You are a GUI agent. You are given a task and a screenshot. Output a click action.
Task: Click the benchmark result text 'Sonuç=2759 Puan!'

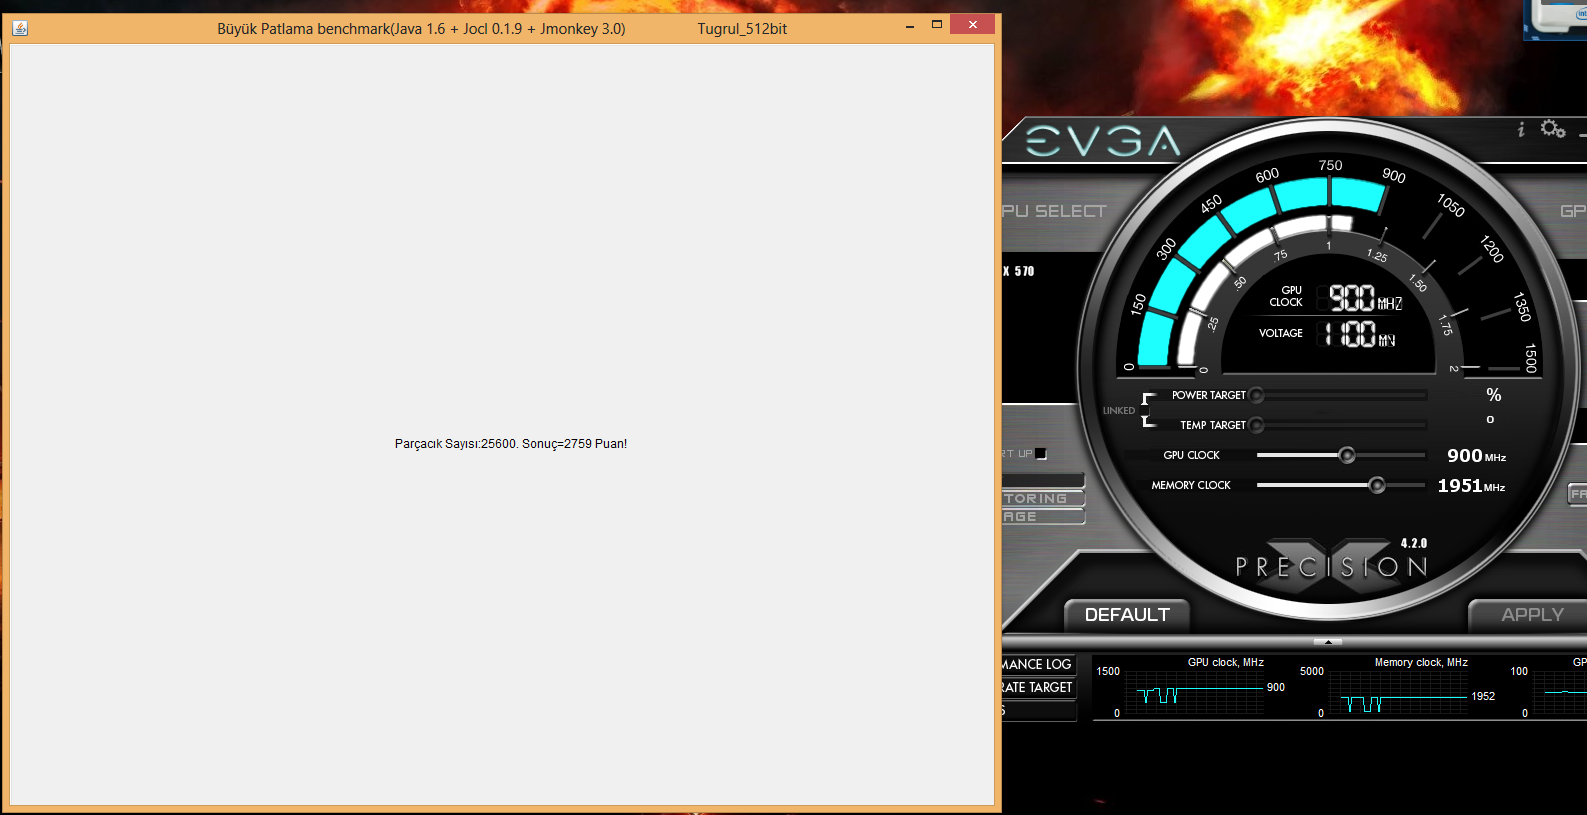click(x=575, y=444)
